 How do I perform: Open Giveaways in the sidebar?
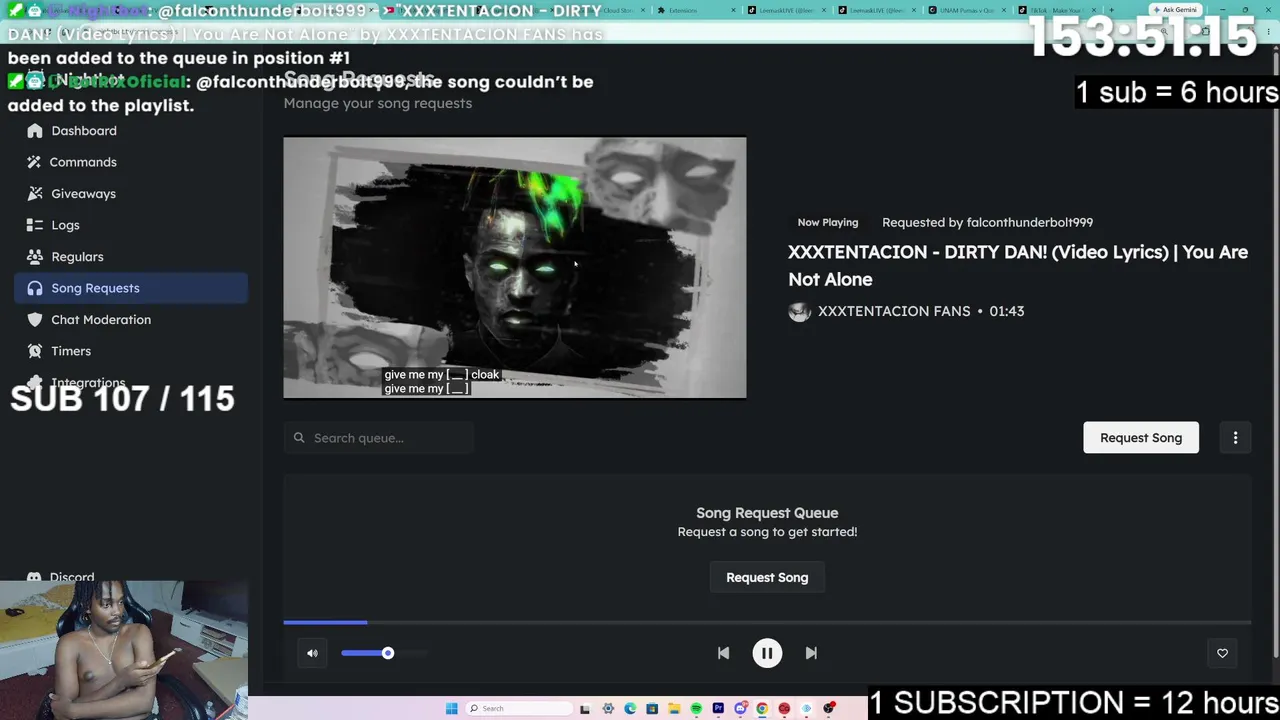coord(131,194)
